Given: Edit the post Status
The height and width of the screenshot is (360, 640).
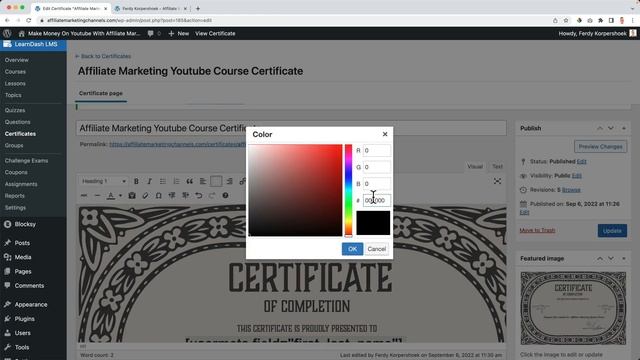Looking at the screenshot, I should point(582,162).
